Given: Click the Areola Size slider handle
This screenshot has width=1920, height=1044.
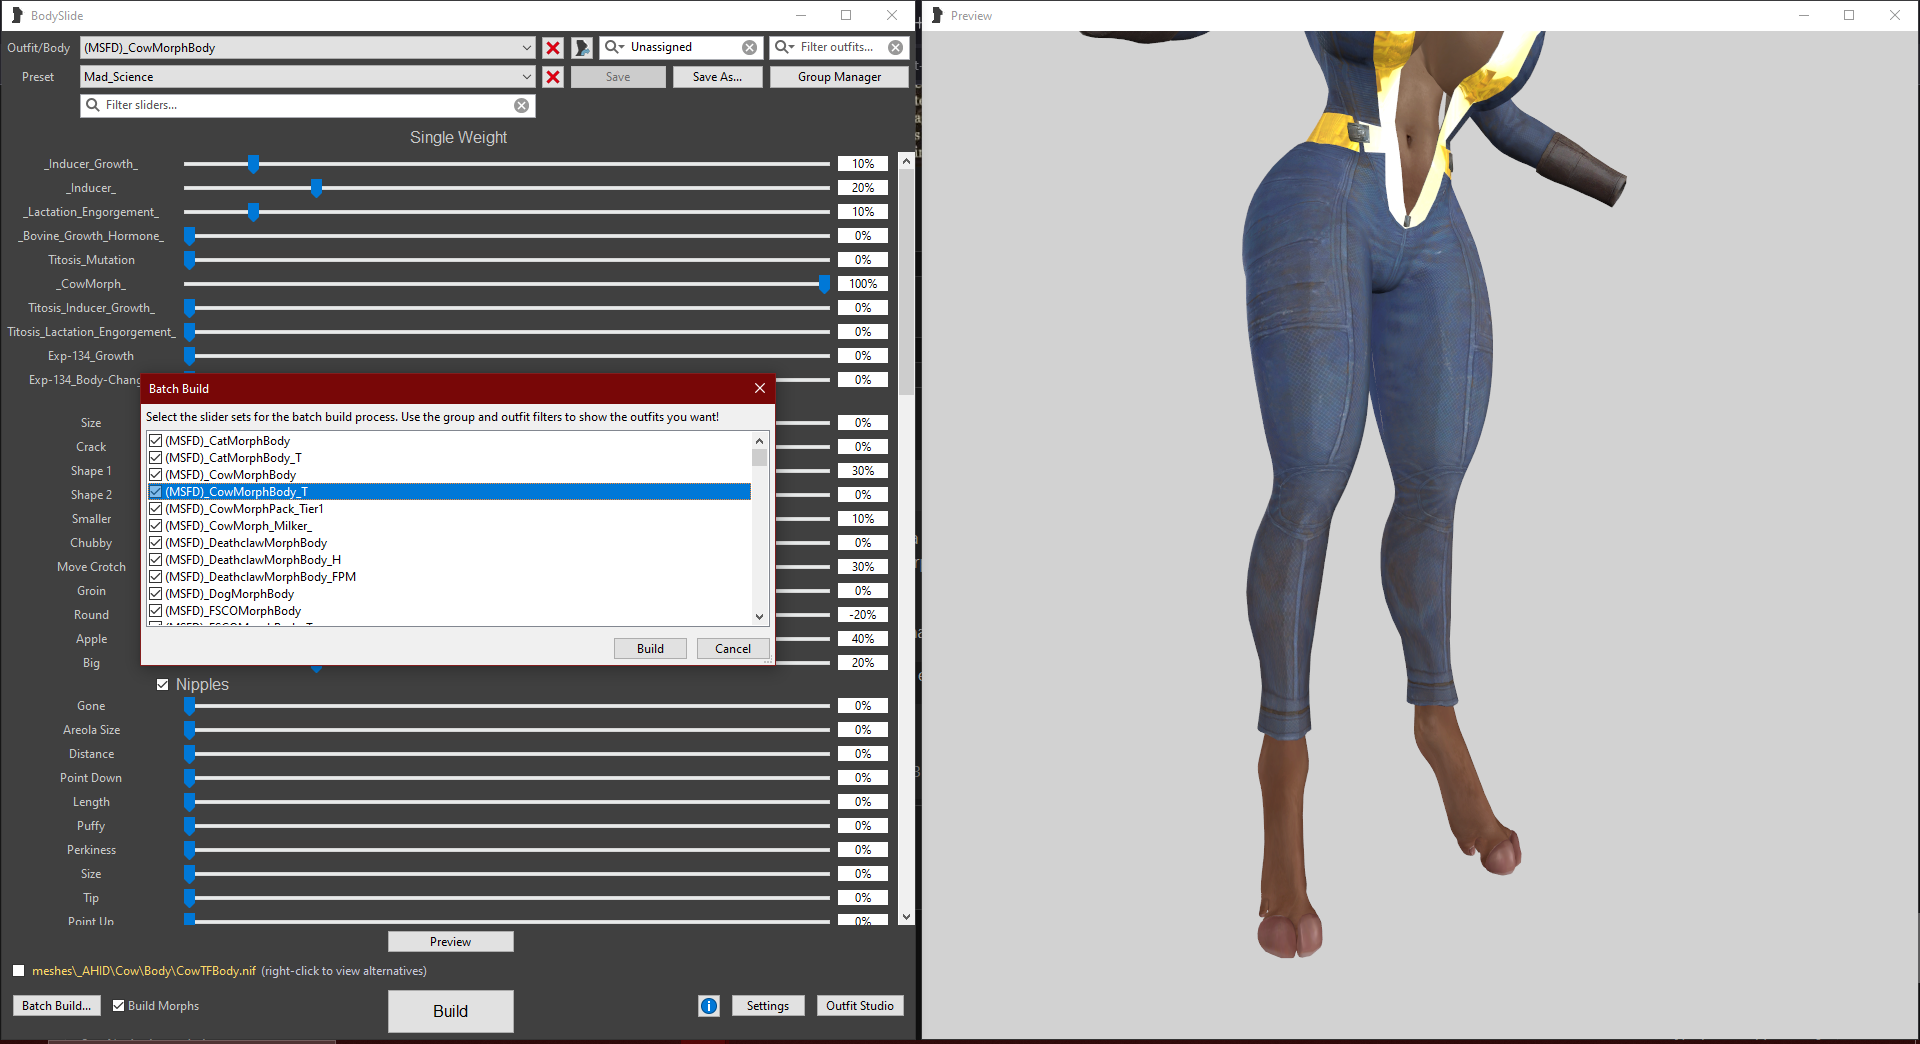Looking at the screenshot, I should click(189, 730).
